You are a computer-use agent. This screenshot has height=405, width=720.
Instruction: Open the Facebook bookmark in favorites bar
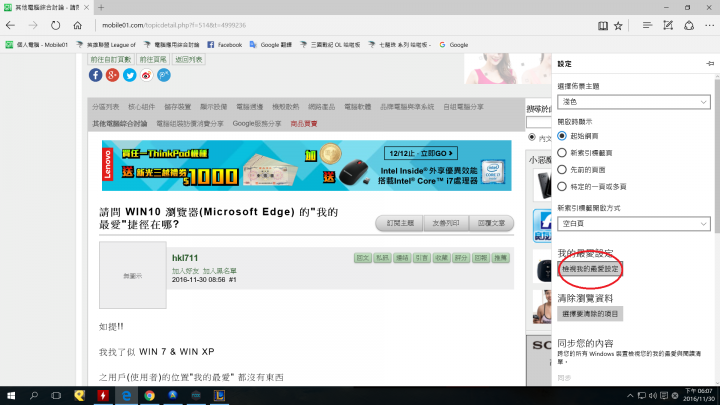[225, 45]
